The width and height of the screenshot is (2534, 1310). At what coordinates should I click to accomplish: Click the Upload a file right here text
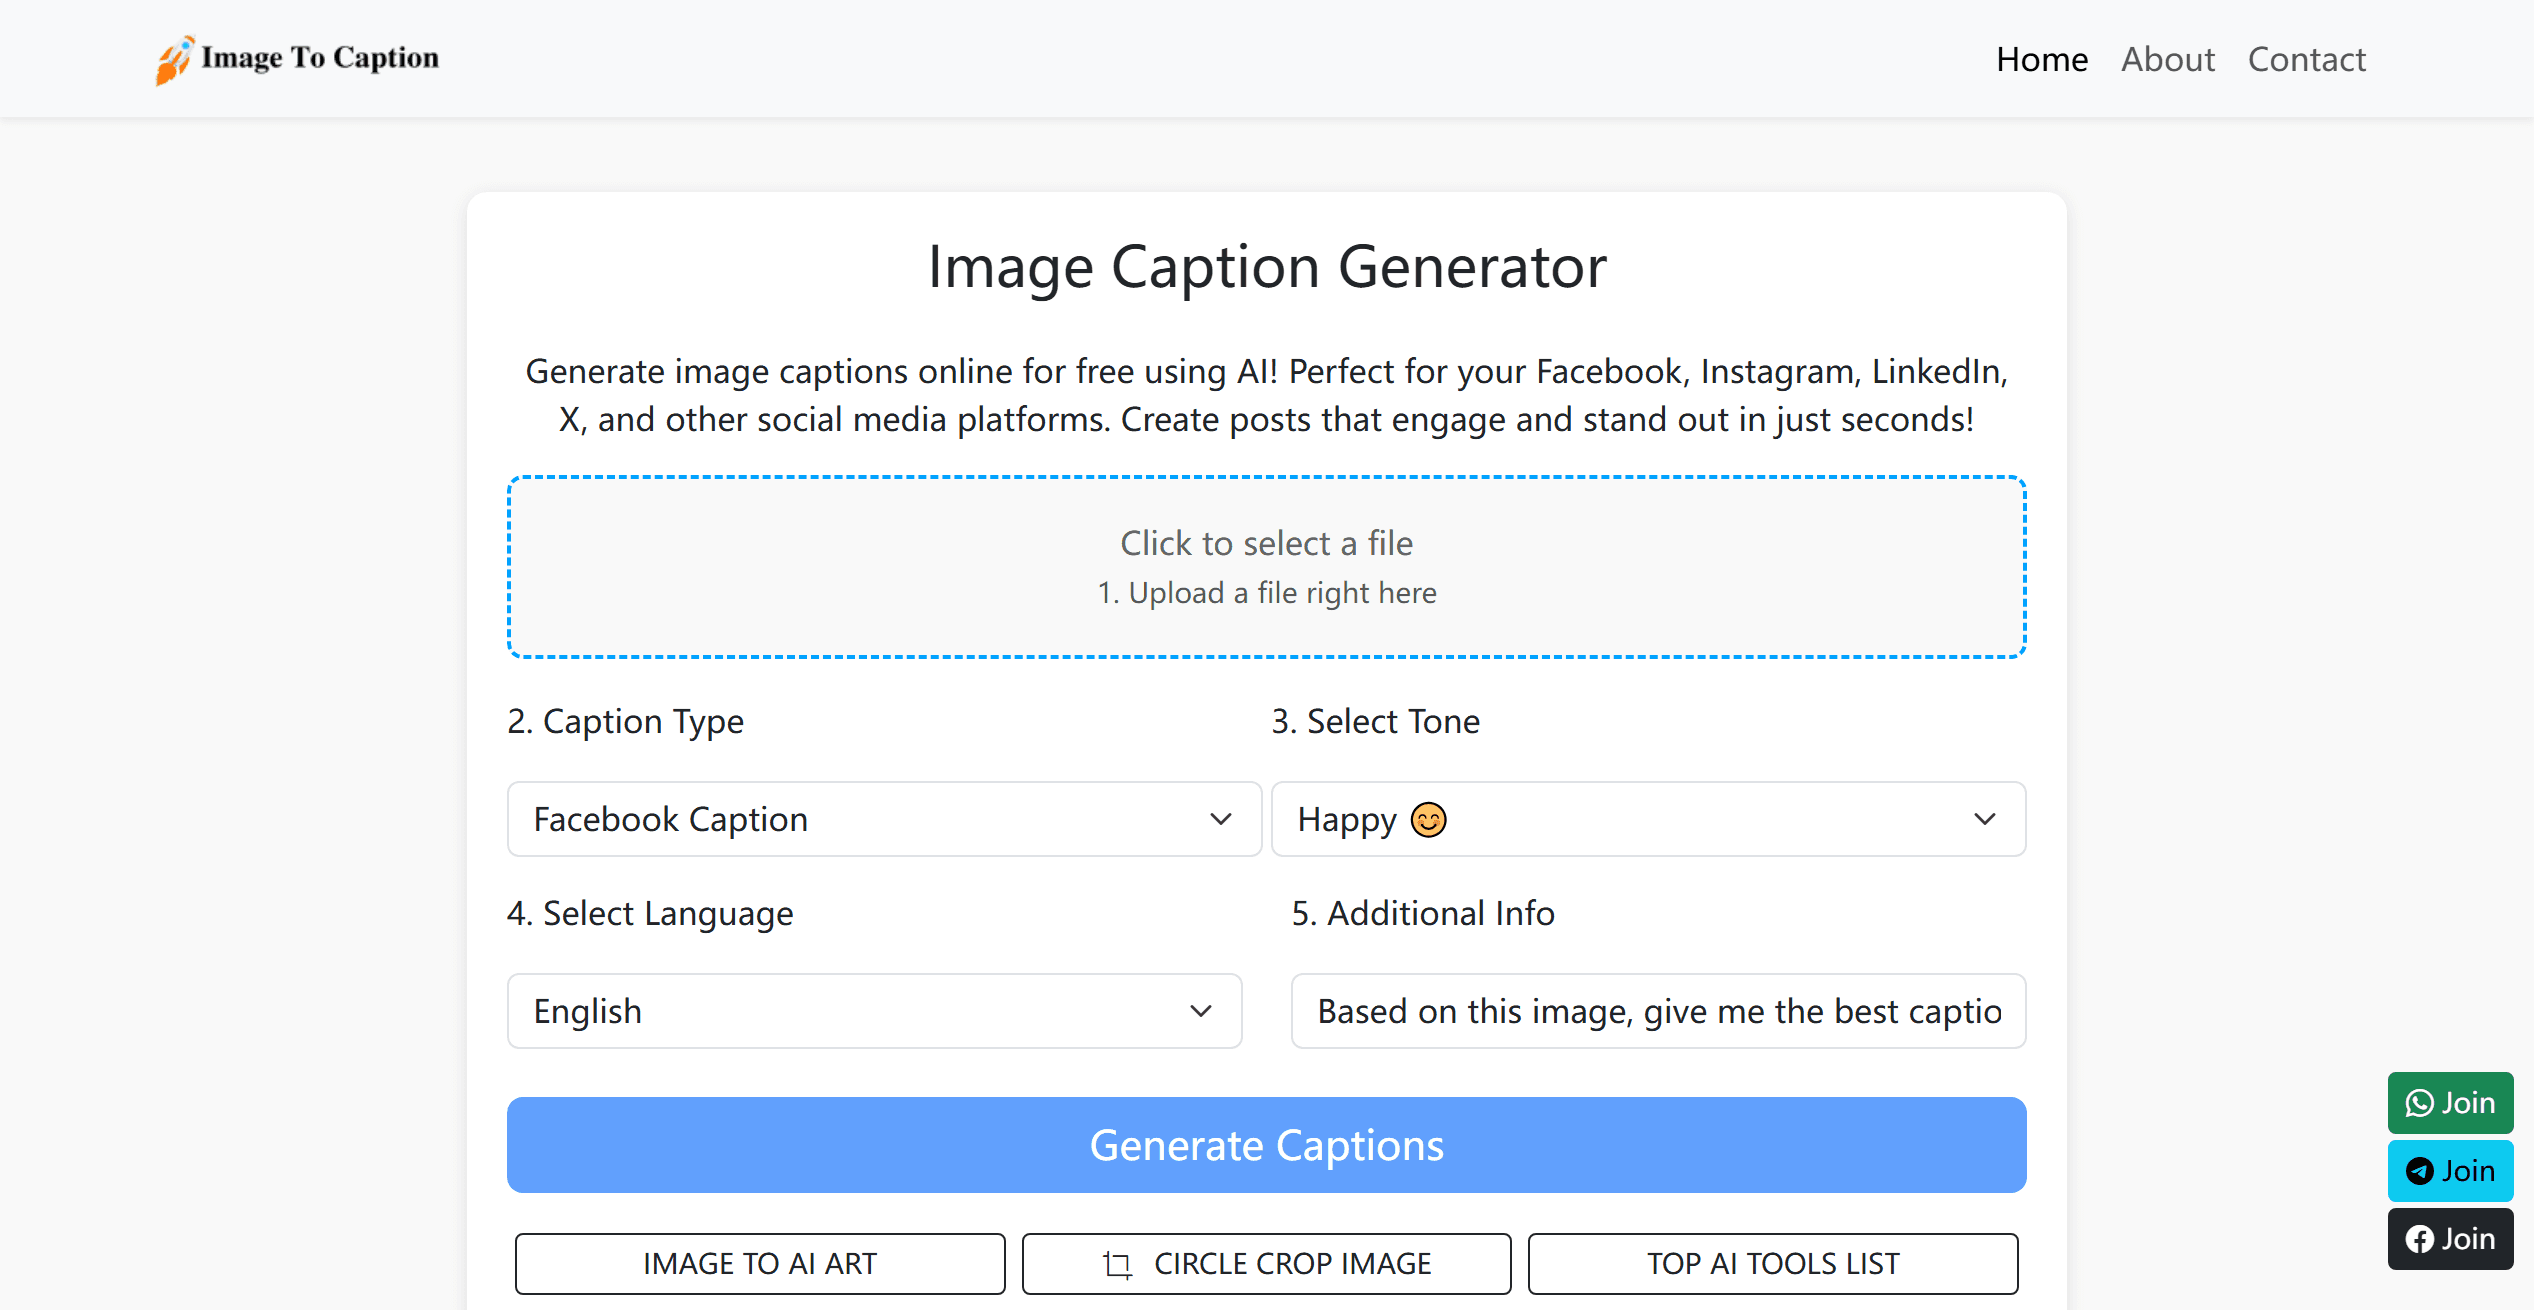(1266, 593)
